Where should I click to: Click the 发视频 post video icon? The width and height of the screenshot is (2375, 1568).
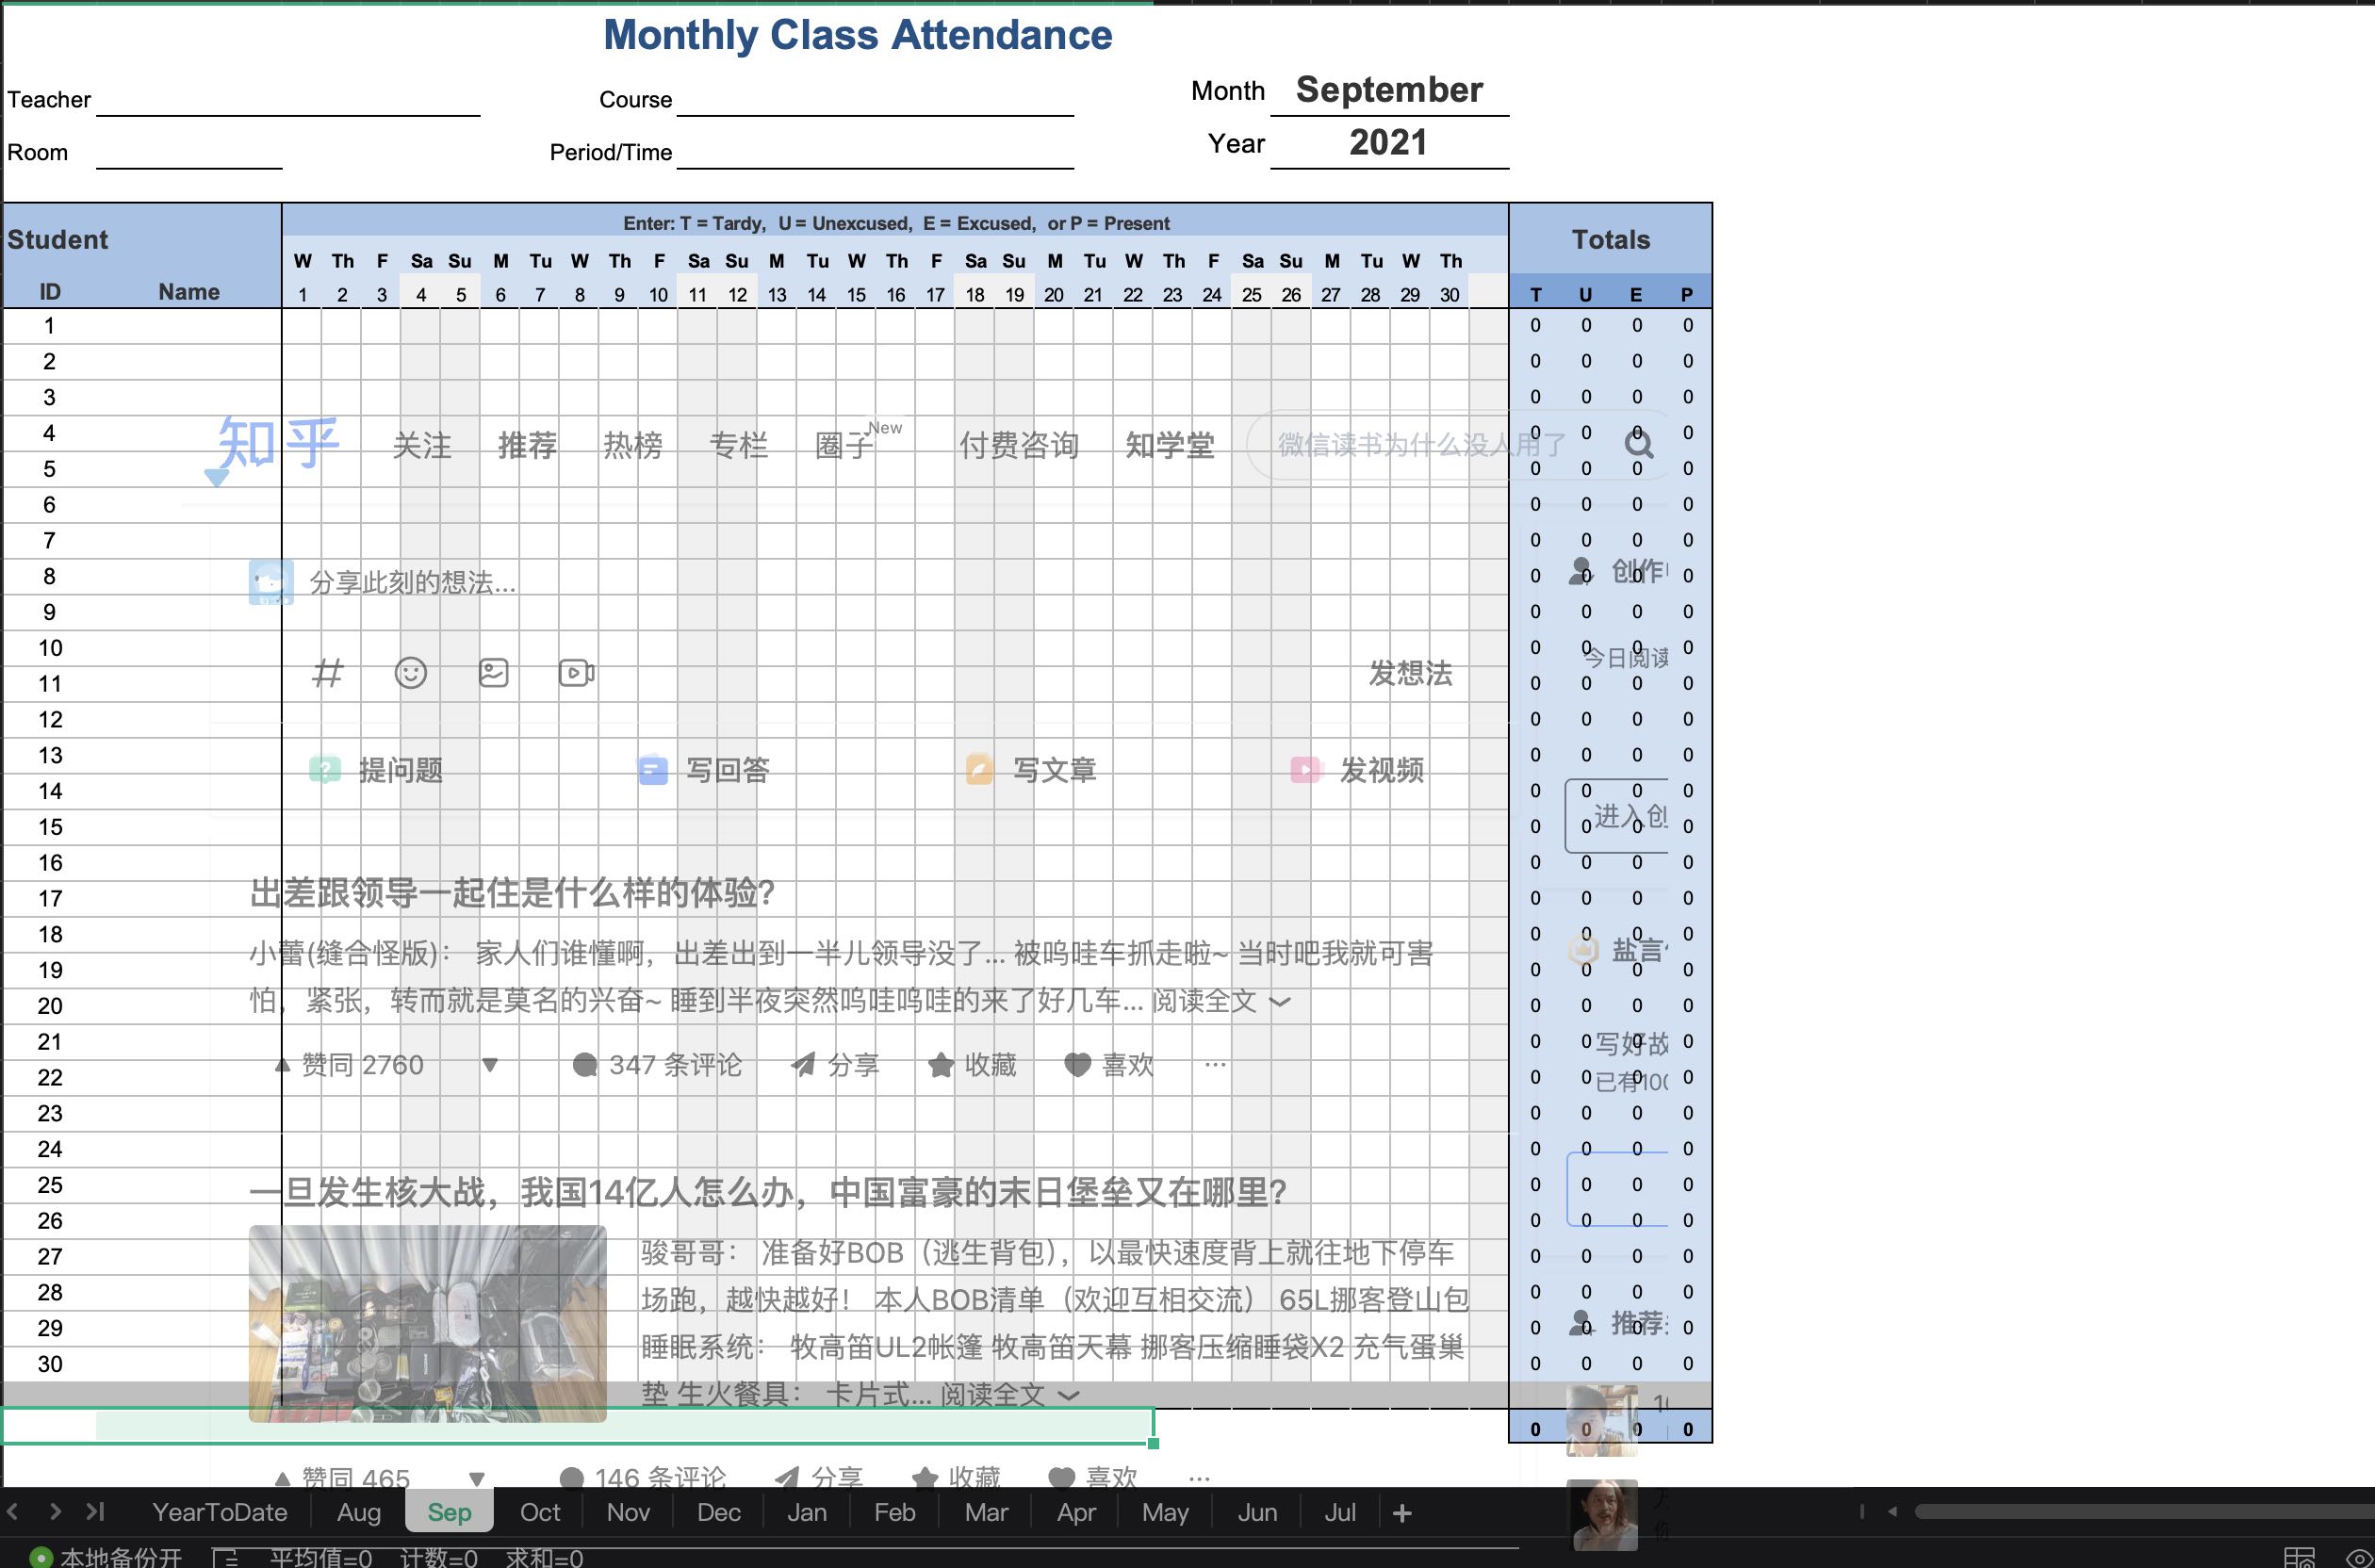(x=1304, y=769)
